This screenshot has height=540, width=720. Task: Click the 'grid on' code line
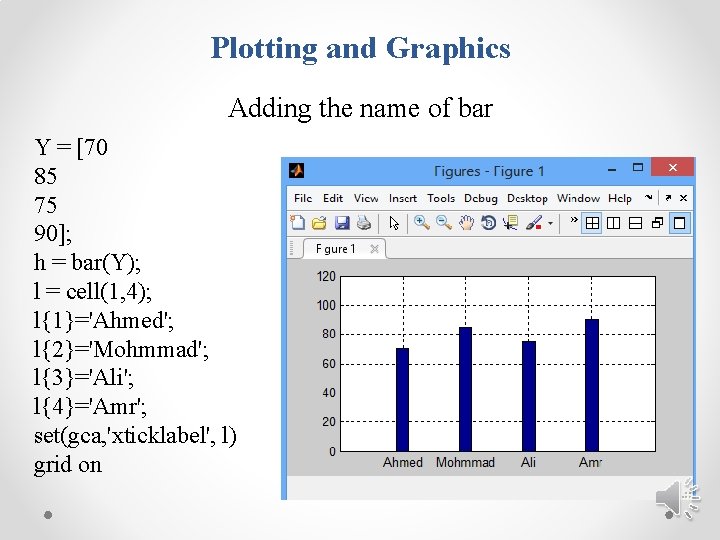(x=68, y=465)
